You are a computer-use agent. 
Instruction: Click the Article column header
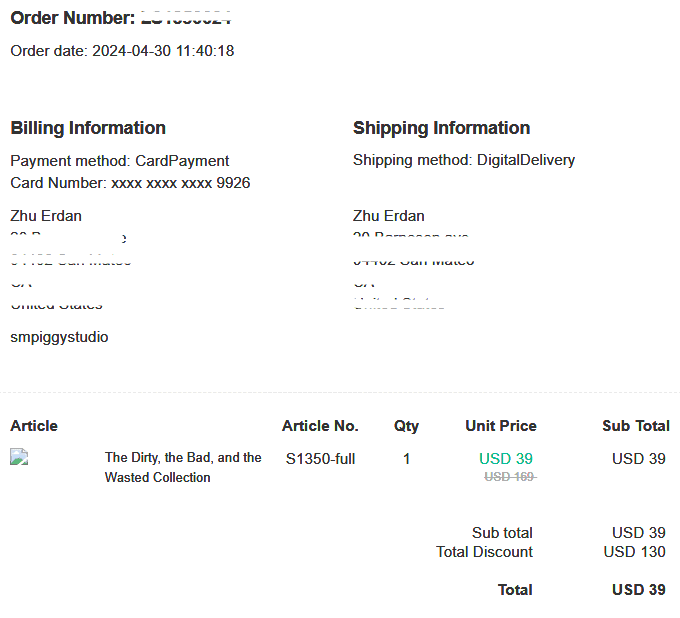[x=34, y=425]
